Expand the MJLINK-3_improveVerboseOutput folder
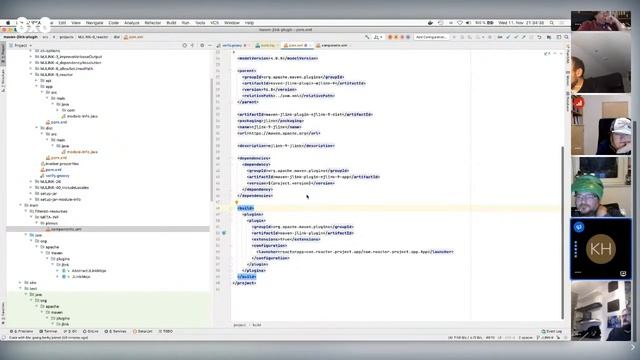This screenshot has height=360, width=640. [x=31, y=57]
